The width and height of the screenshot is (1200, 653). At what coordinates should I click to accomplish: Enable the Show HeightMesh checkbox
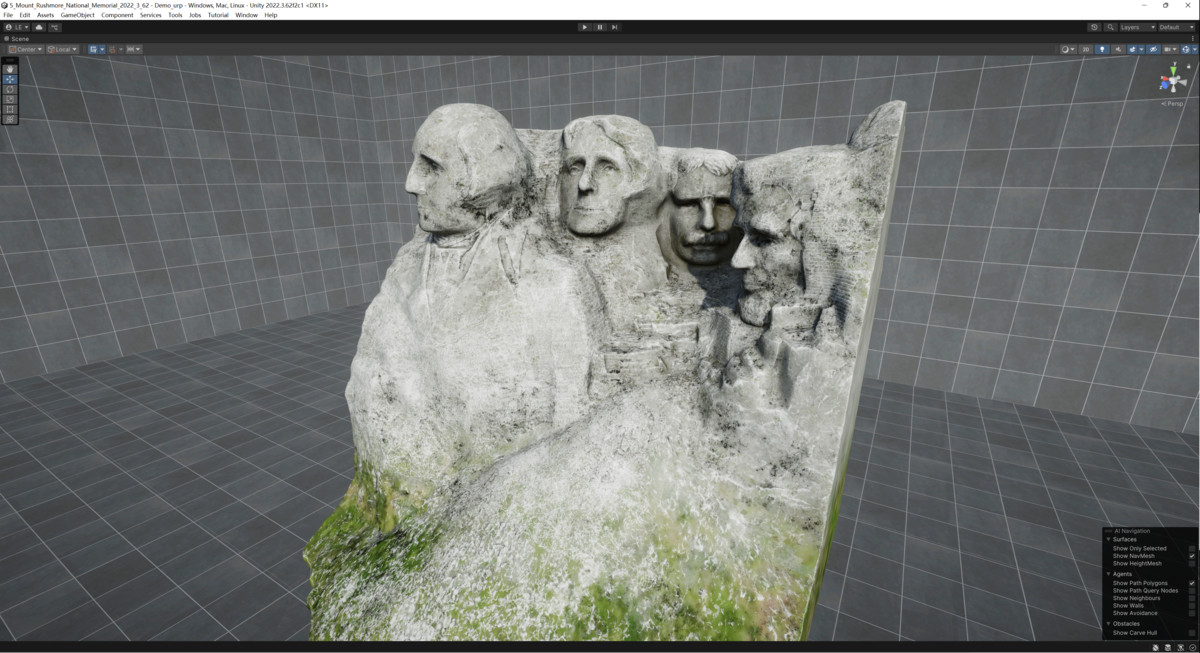1192,563
